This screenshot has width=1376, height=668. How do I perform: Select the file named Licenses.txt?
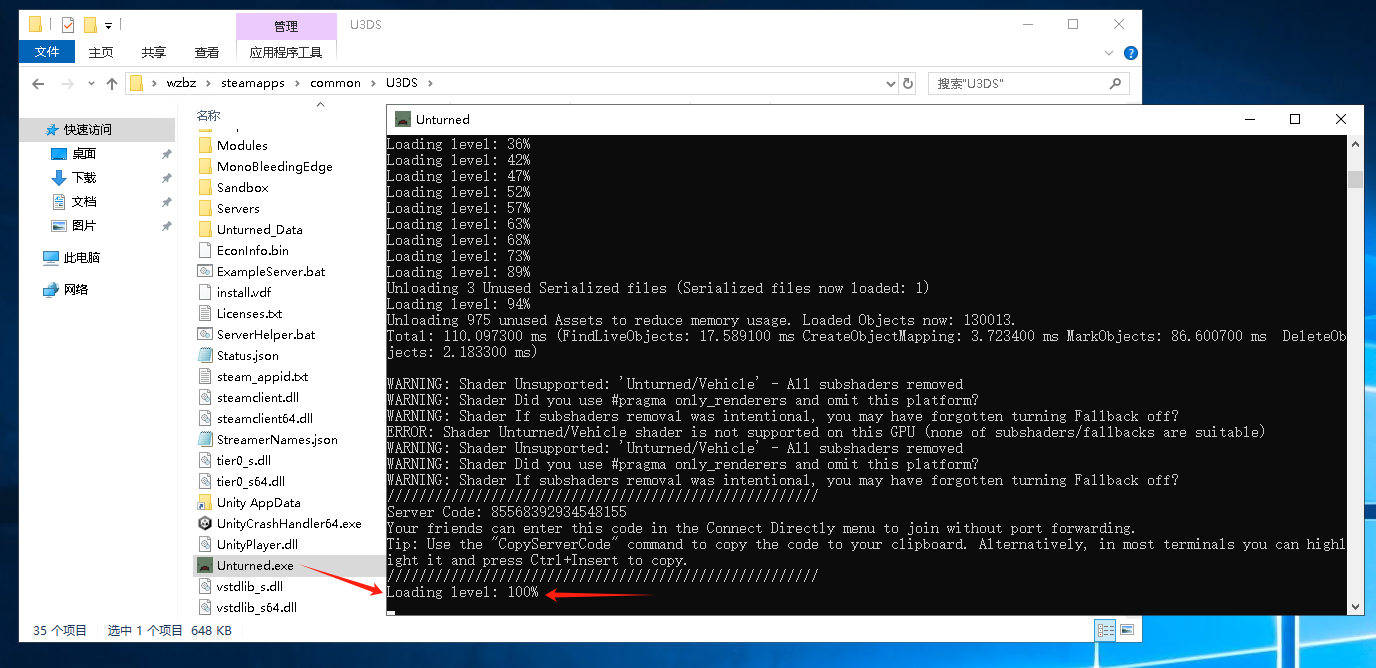tap(250, 313)
